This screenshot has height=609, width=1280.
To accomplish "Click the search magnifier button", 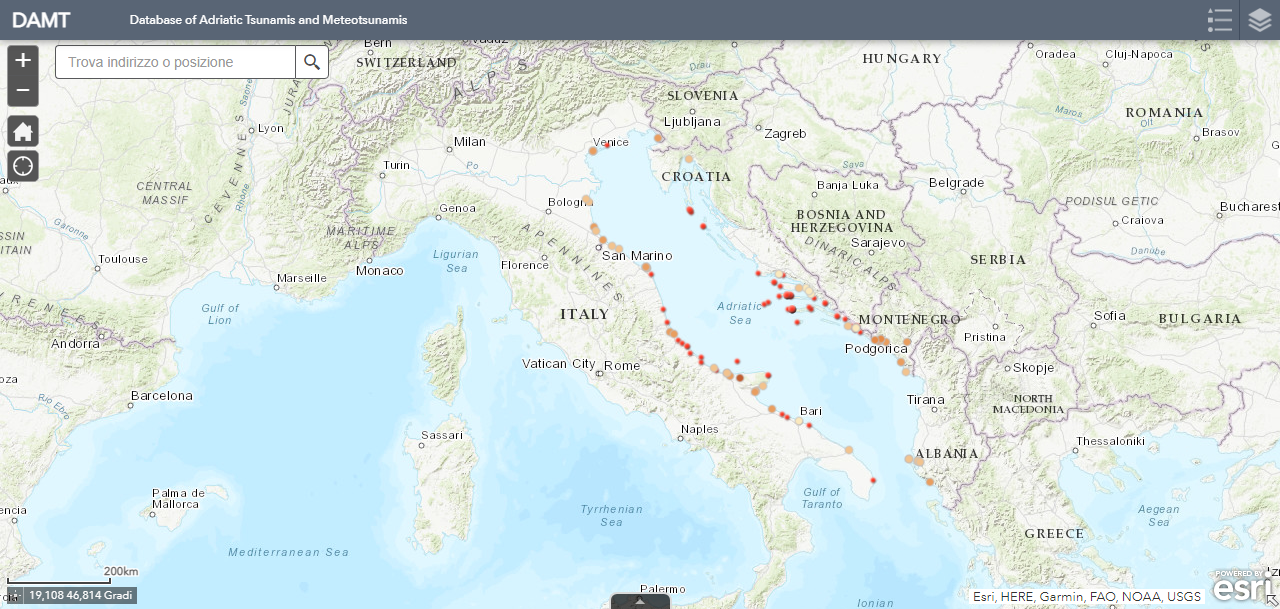I will [x=312, y=62].
